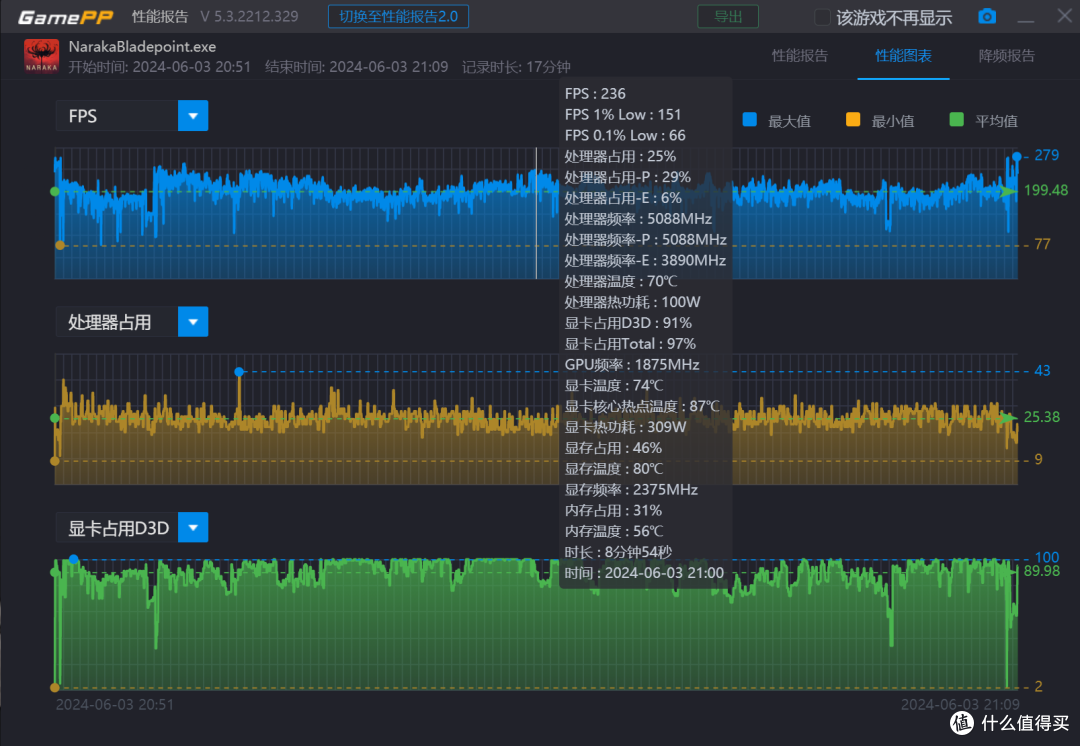
Task: Toggle the 最大值 blue legend swatch
Action: point(749,120)
